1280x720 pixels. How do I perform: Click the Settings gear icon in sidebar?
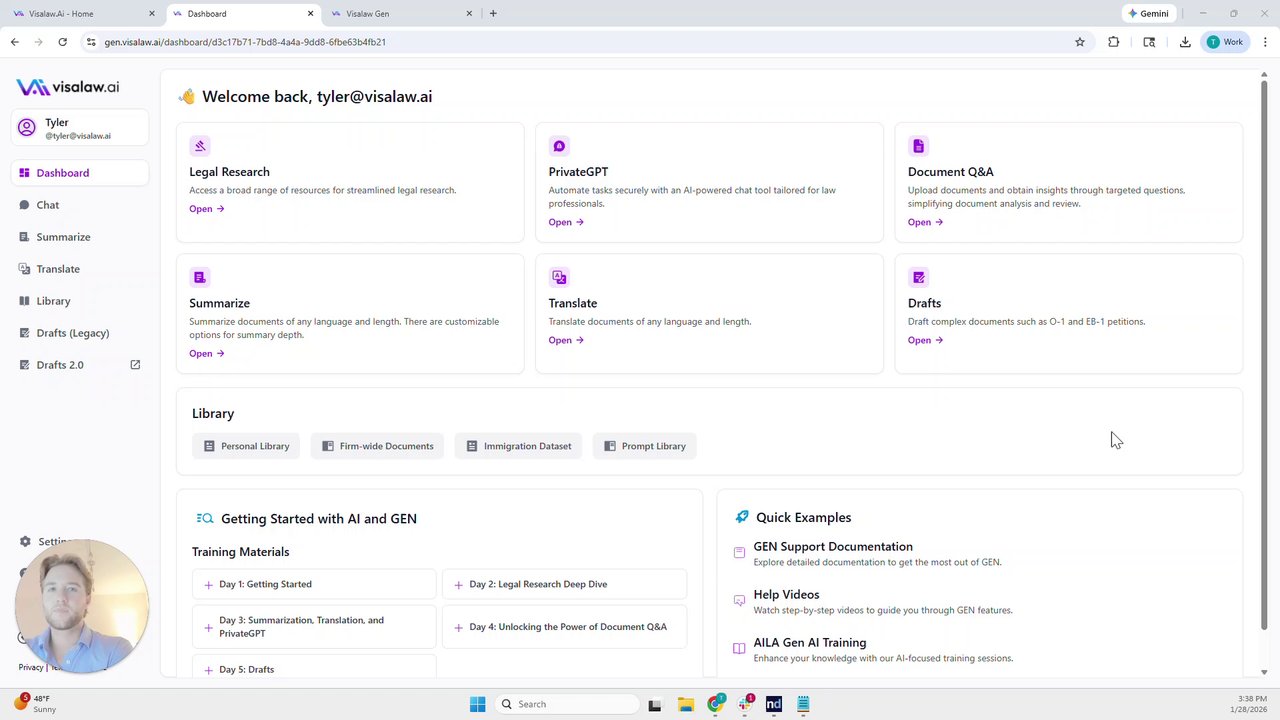pos(25,542)
